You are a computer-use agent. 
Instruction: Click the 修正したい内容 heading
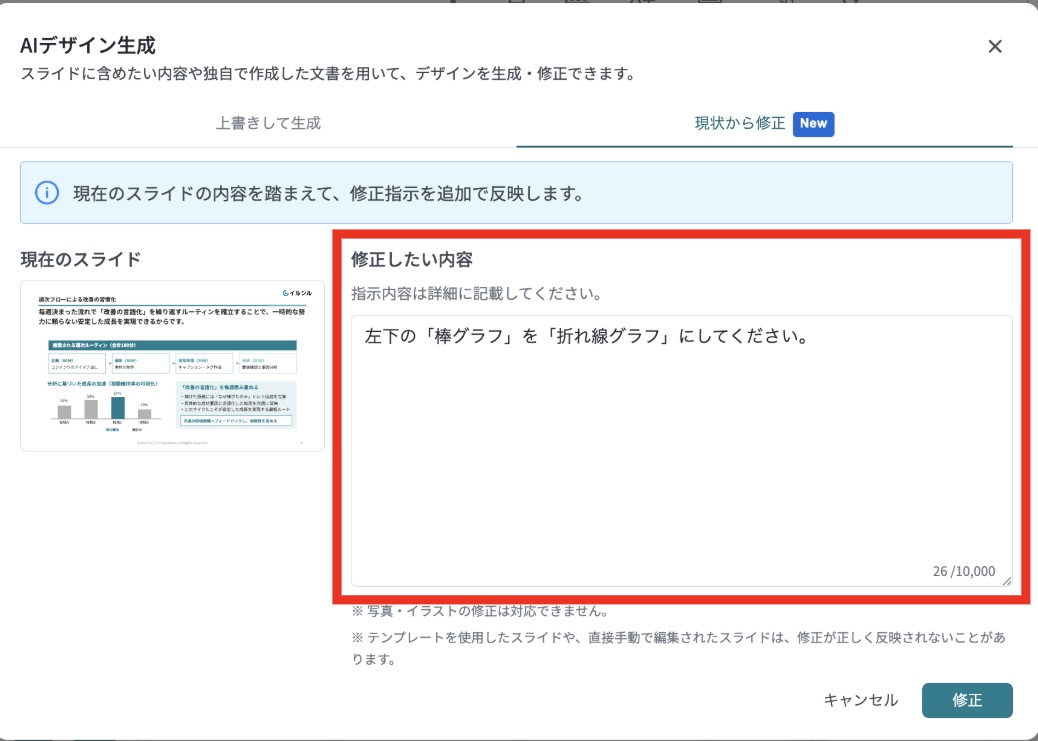coord(412,259)
